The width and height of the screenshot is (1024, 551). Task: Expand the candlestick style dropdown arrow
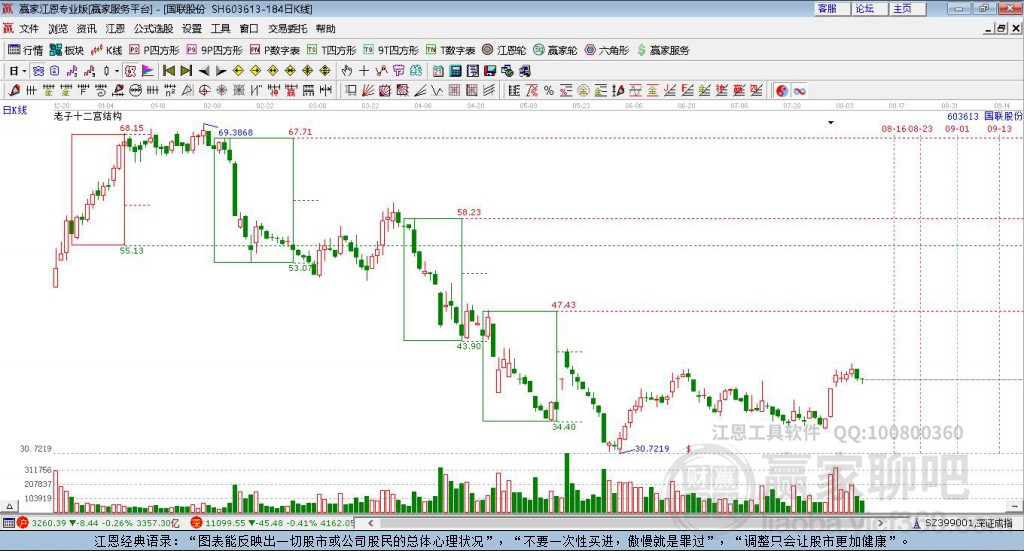click(117, 71)
